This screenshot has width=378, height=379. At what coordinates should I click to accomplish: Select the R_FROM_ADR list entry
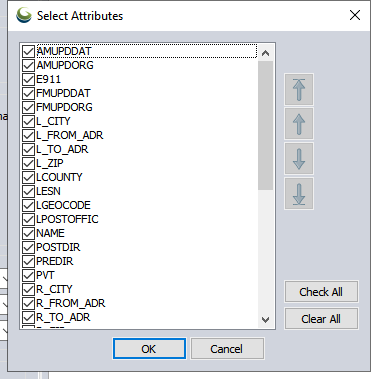coord(71,303)
